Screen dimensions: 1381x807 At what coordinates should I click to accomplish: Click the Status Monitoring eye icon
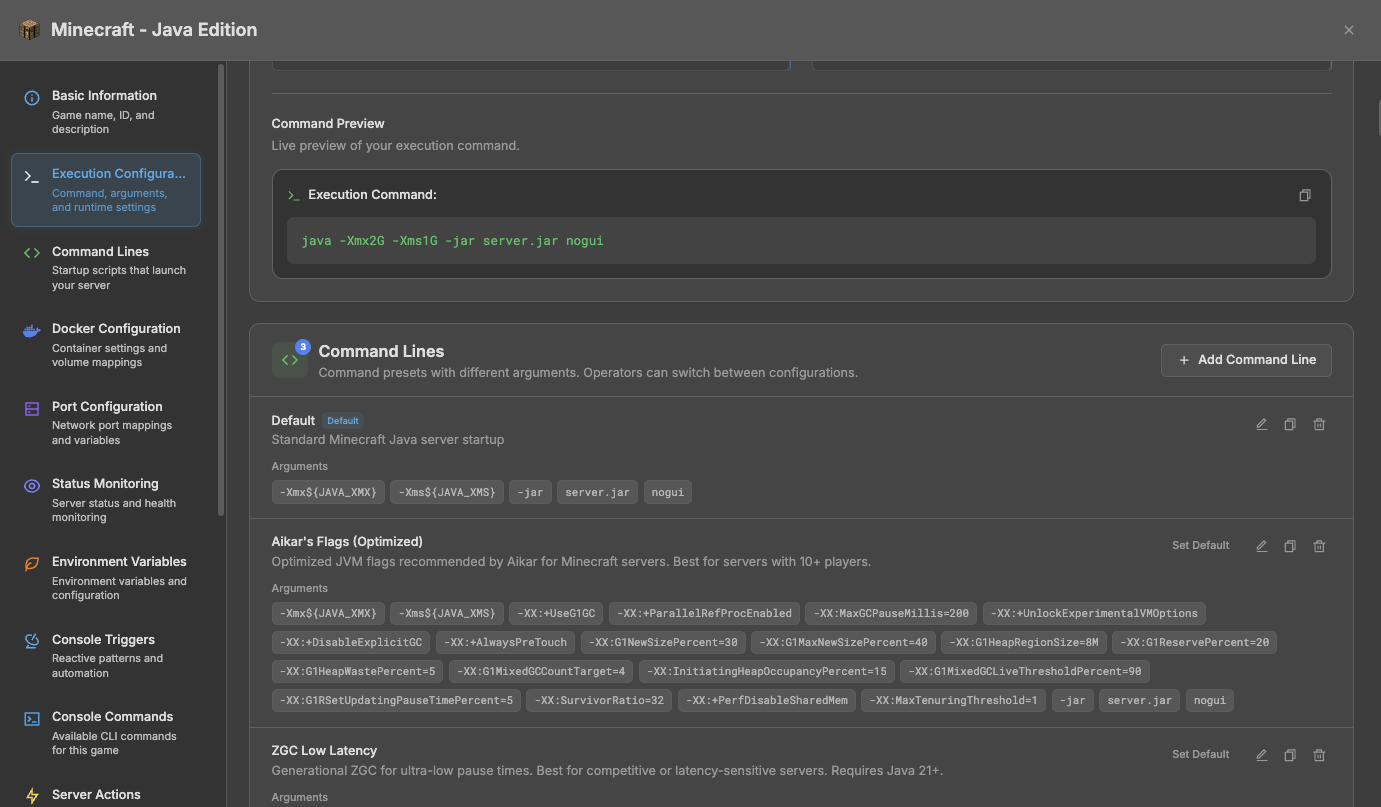click(x=31, y=483)
